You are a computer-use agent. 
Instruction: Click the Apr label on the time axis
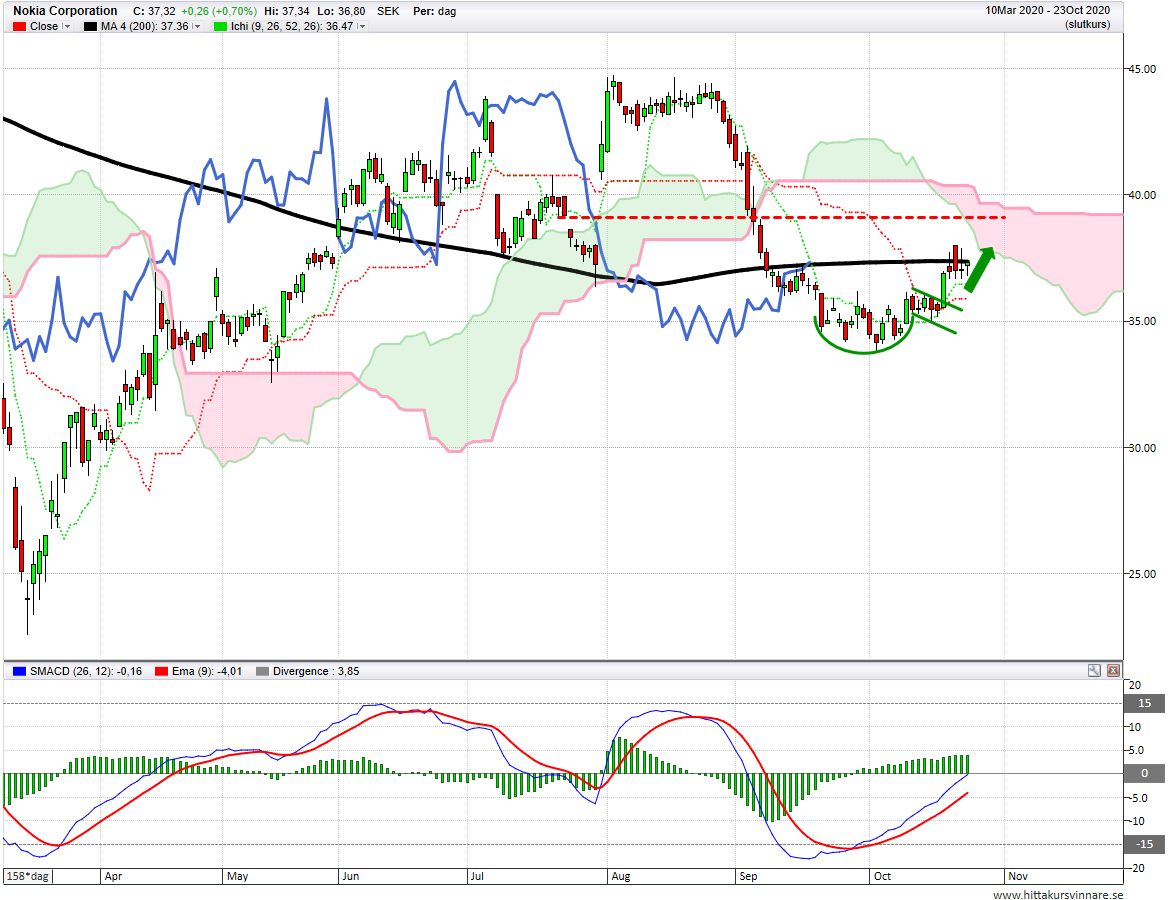point(113,876)
